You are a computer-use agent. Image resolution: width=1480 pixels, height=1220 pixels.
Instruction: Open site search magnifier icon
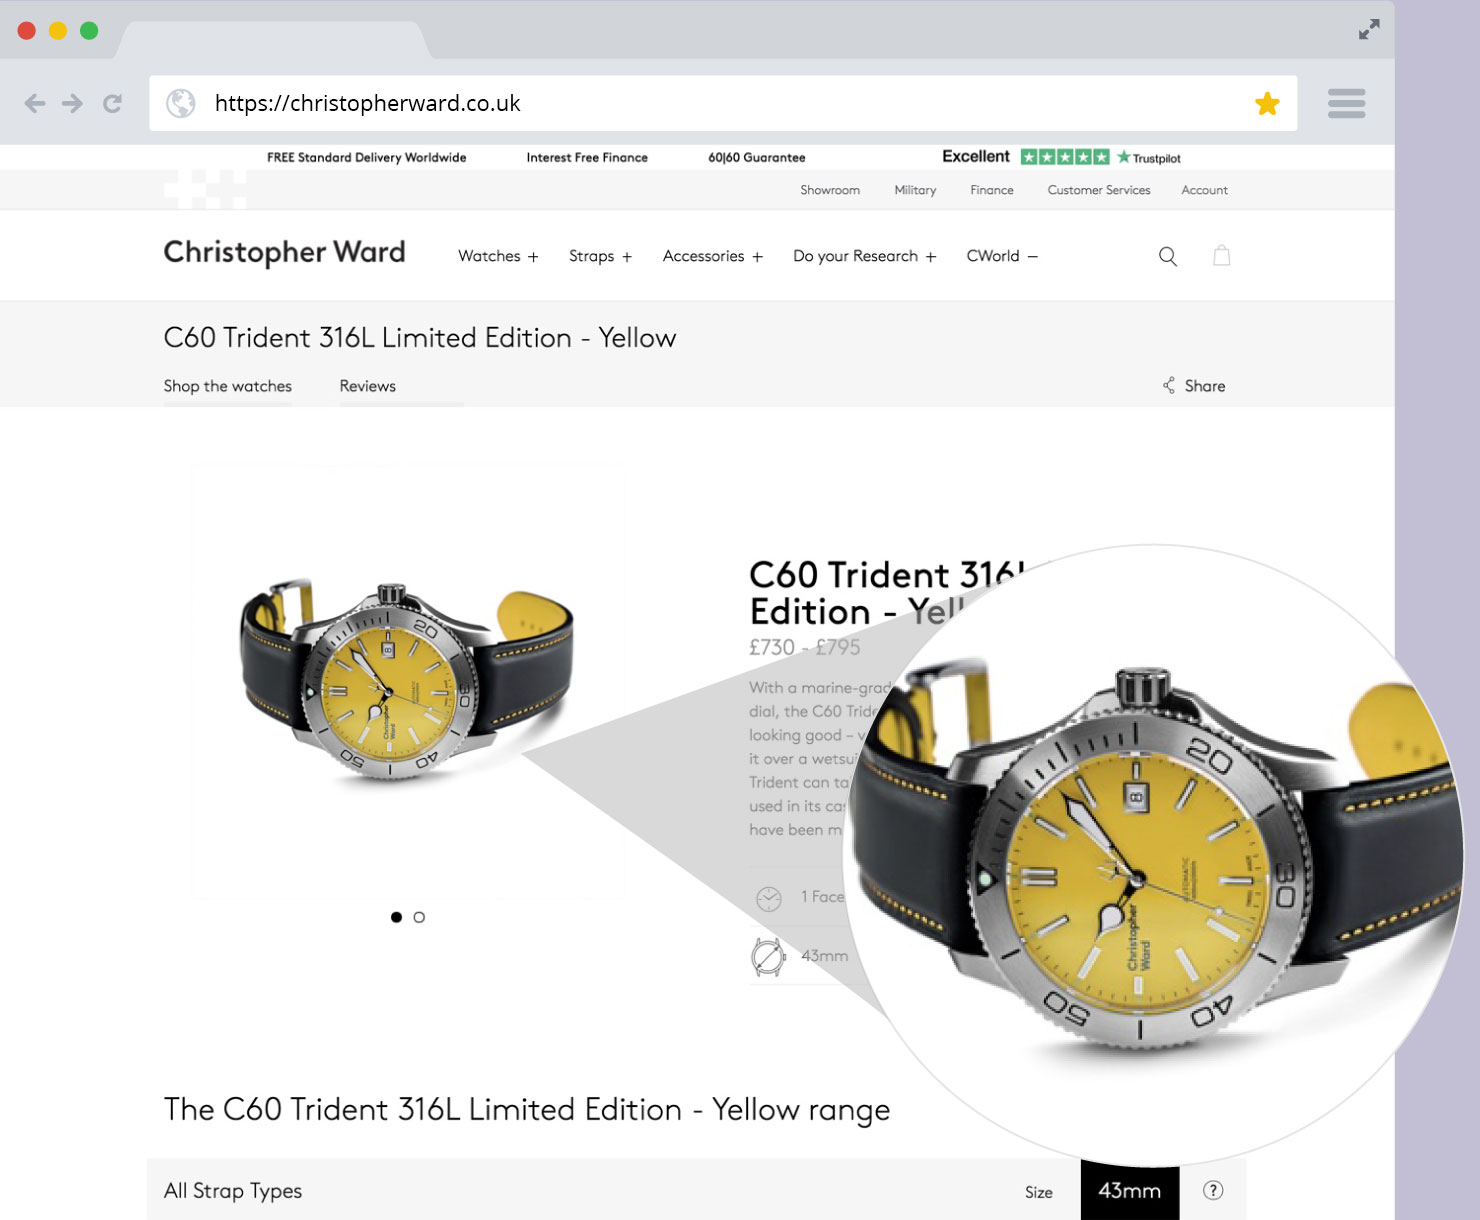(x=1167, y=256)
